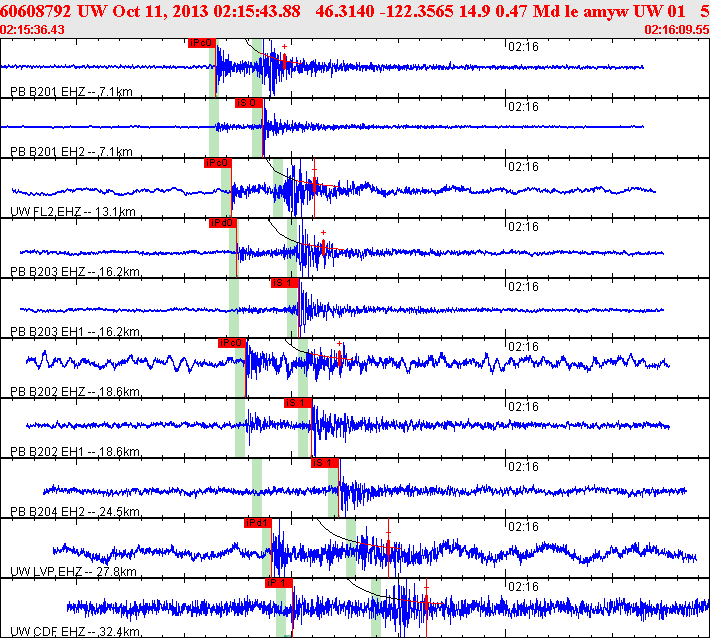The height and width of the screenshot is (638, 710).
Task: Click the iPc0 pick flag on FL2 EHZ
Action: point(217,163)
